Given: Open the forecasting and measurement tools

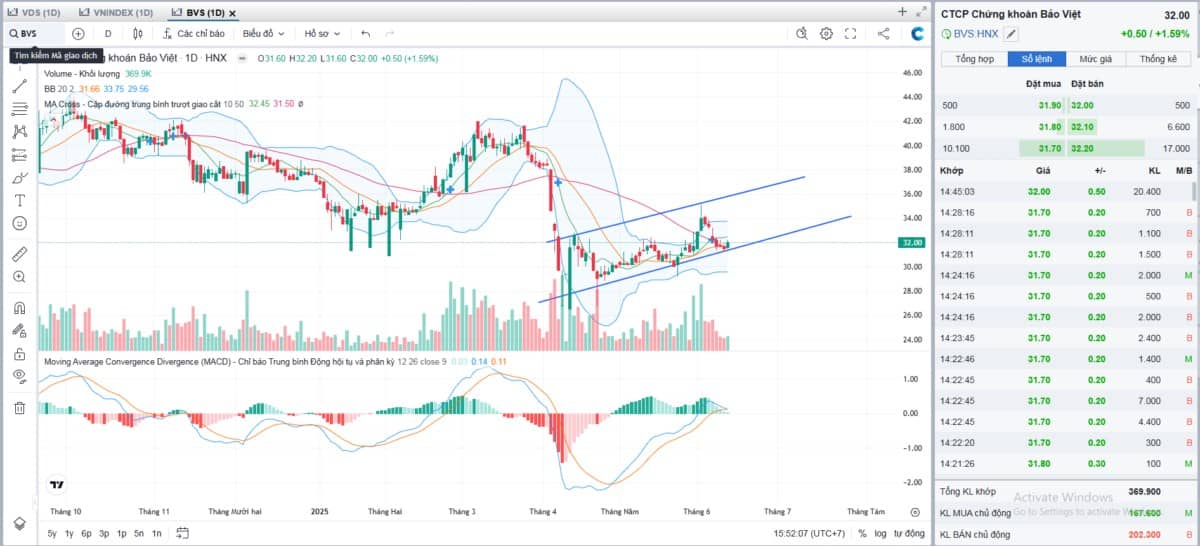Looking at the screenshot, I should tap(19, 154).
